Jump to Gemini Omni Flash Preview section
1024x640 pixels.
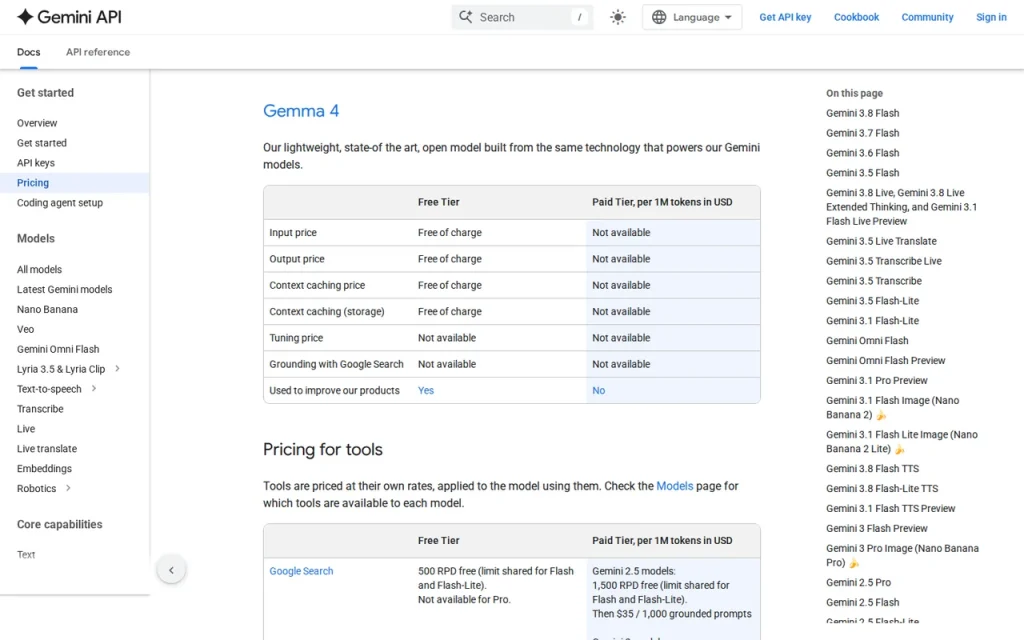(886, 360)
